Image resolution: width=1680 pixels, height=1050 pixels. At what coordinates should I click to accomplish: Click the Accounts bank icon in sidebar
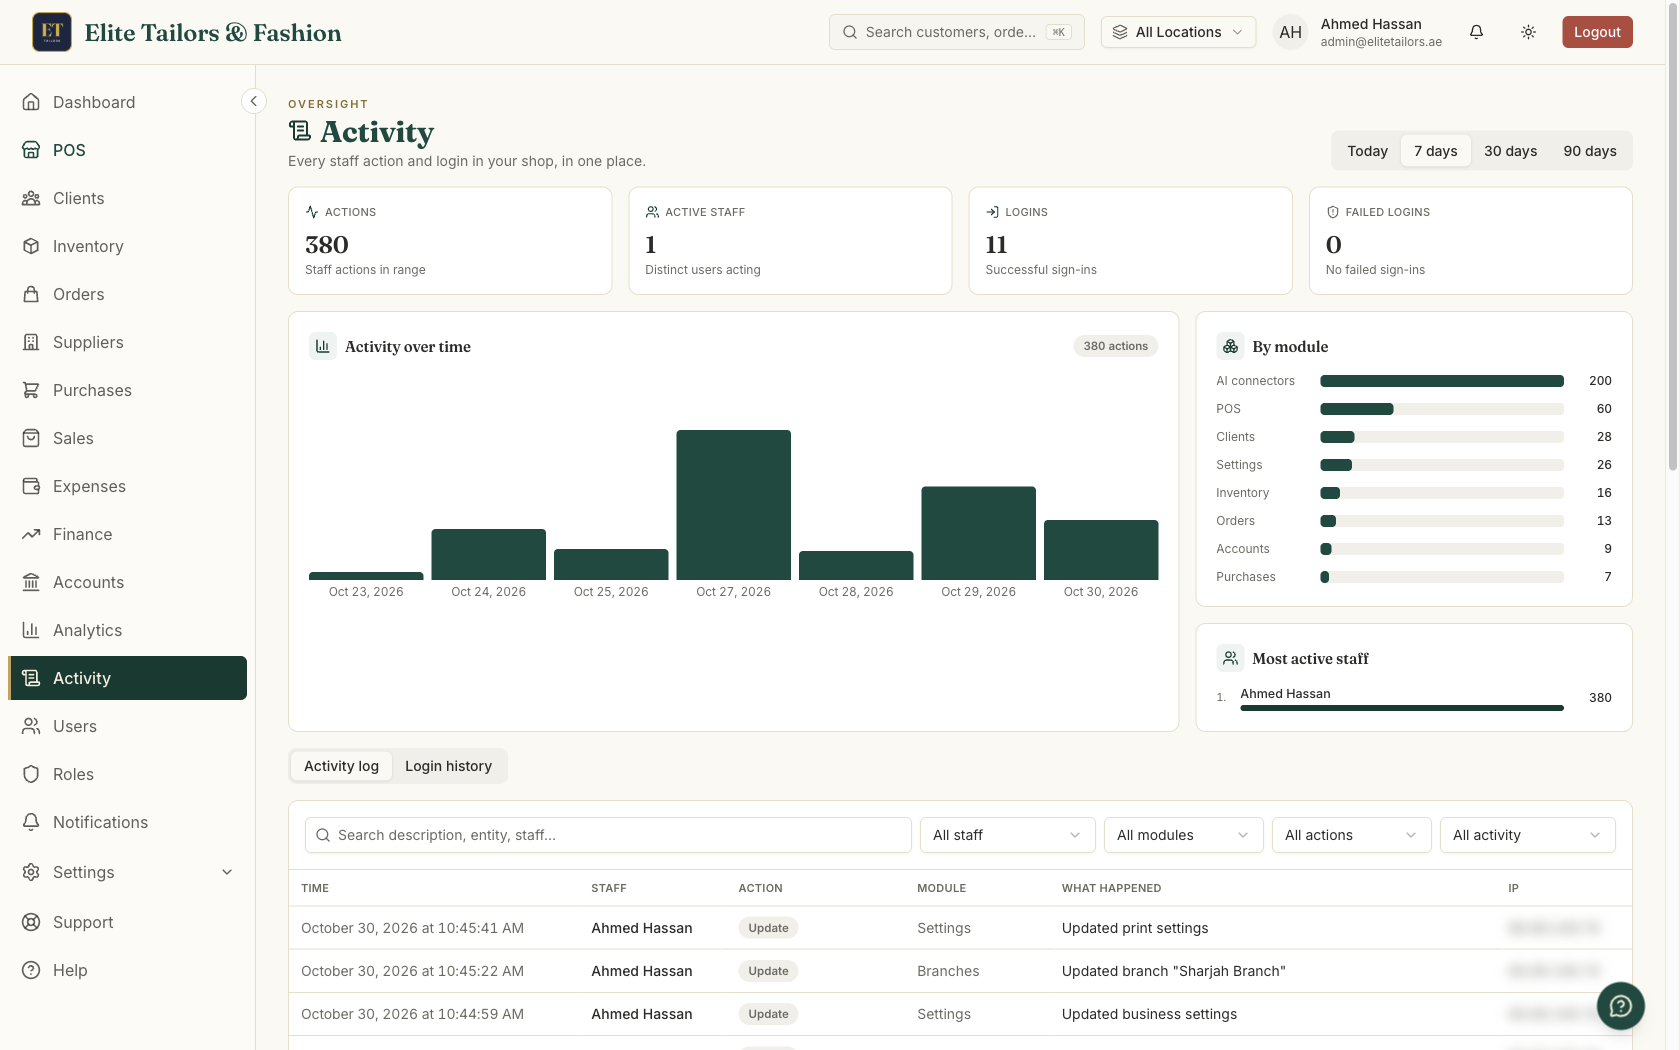coord(31,582)
